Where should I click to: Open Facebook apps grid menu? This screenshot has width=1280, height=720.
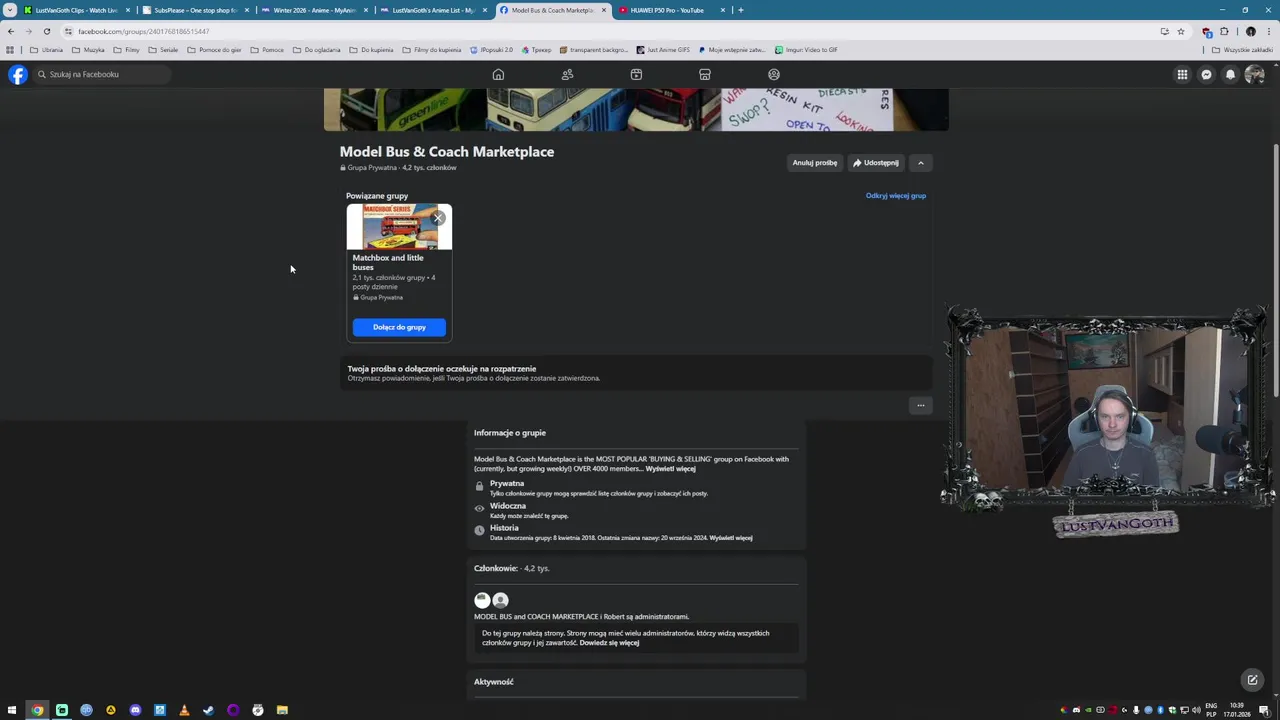1182,74
